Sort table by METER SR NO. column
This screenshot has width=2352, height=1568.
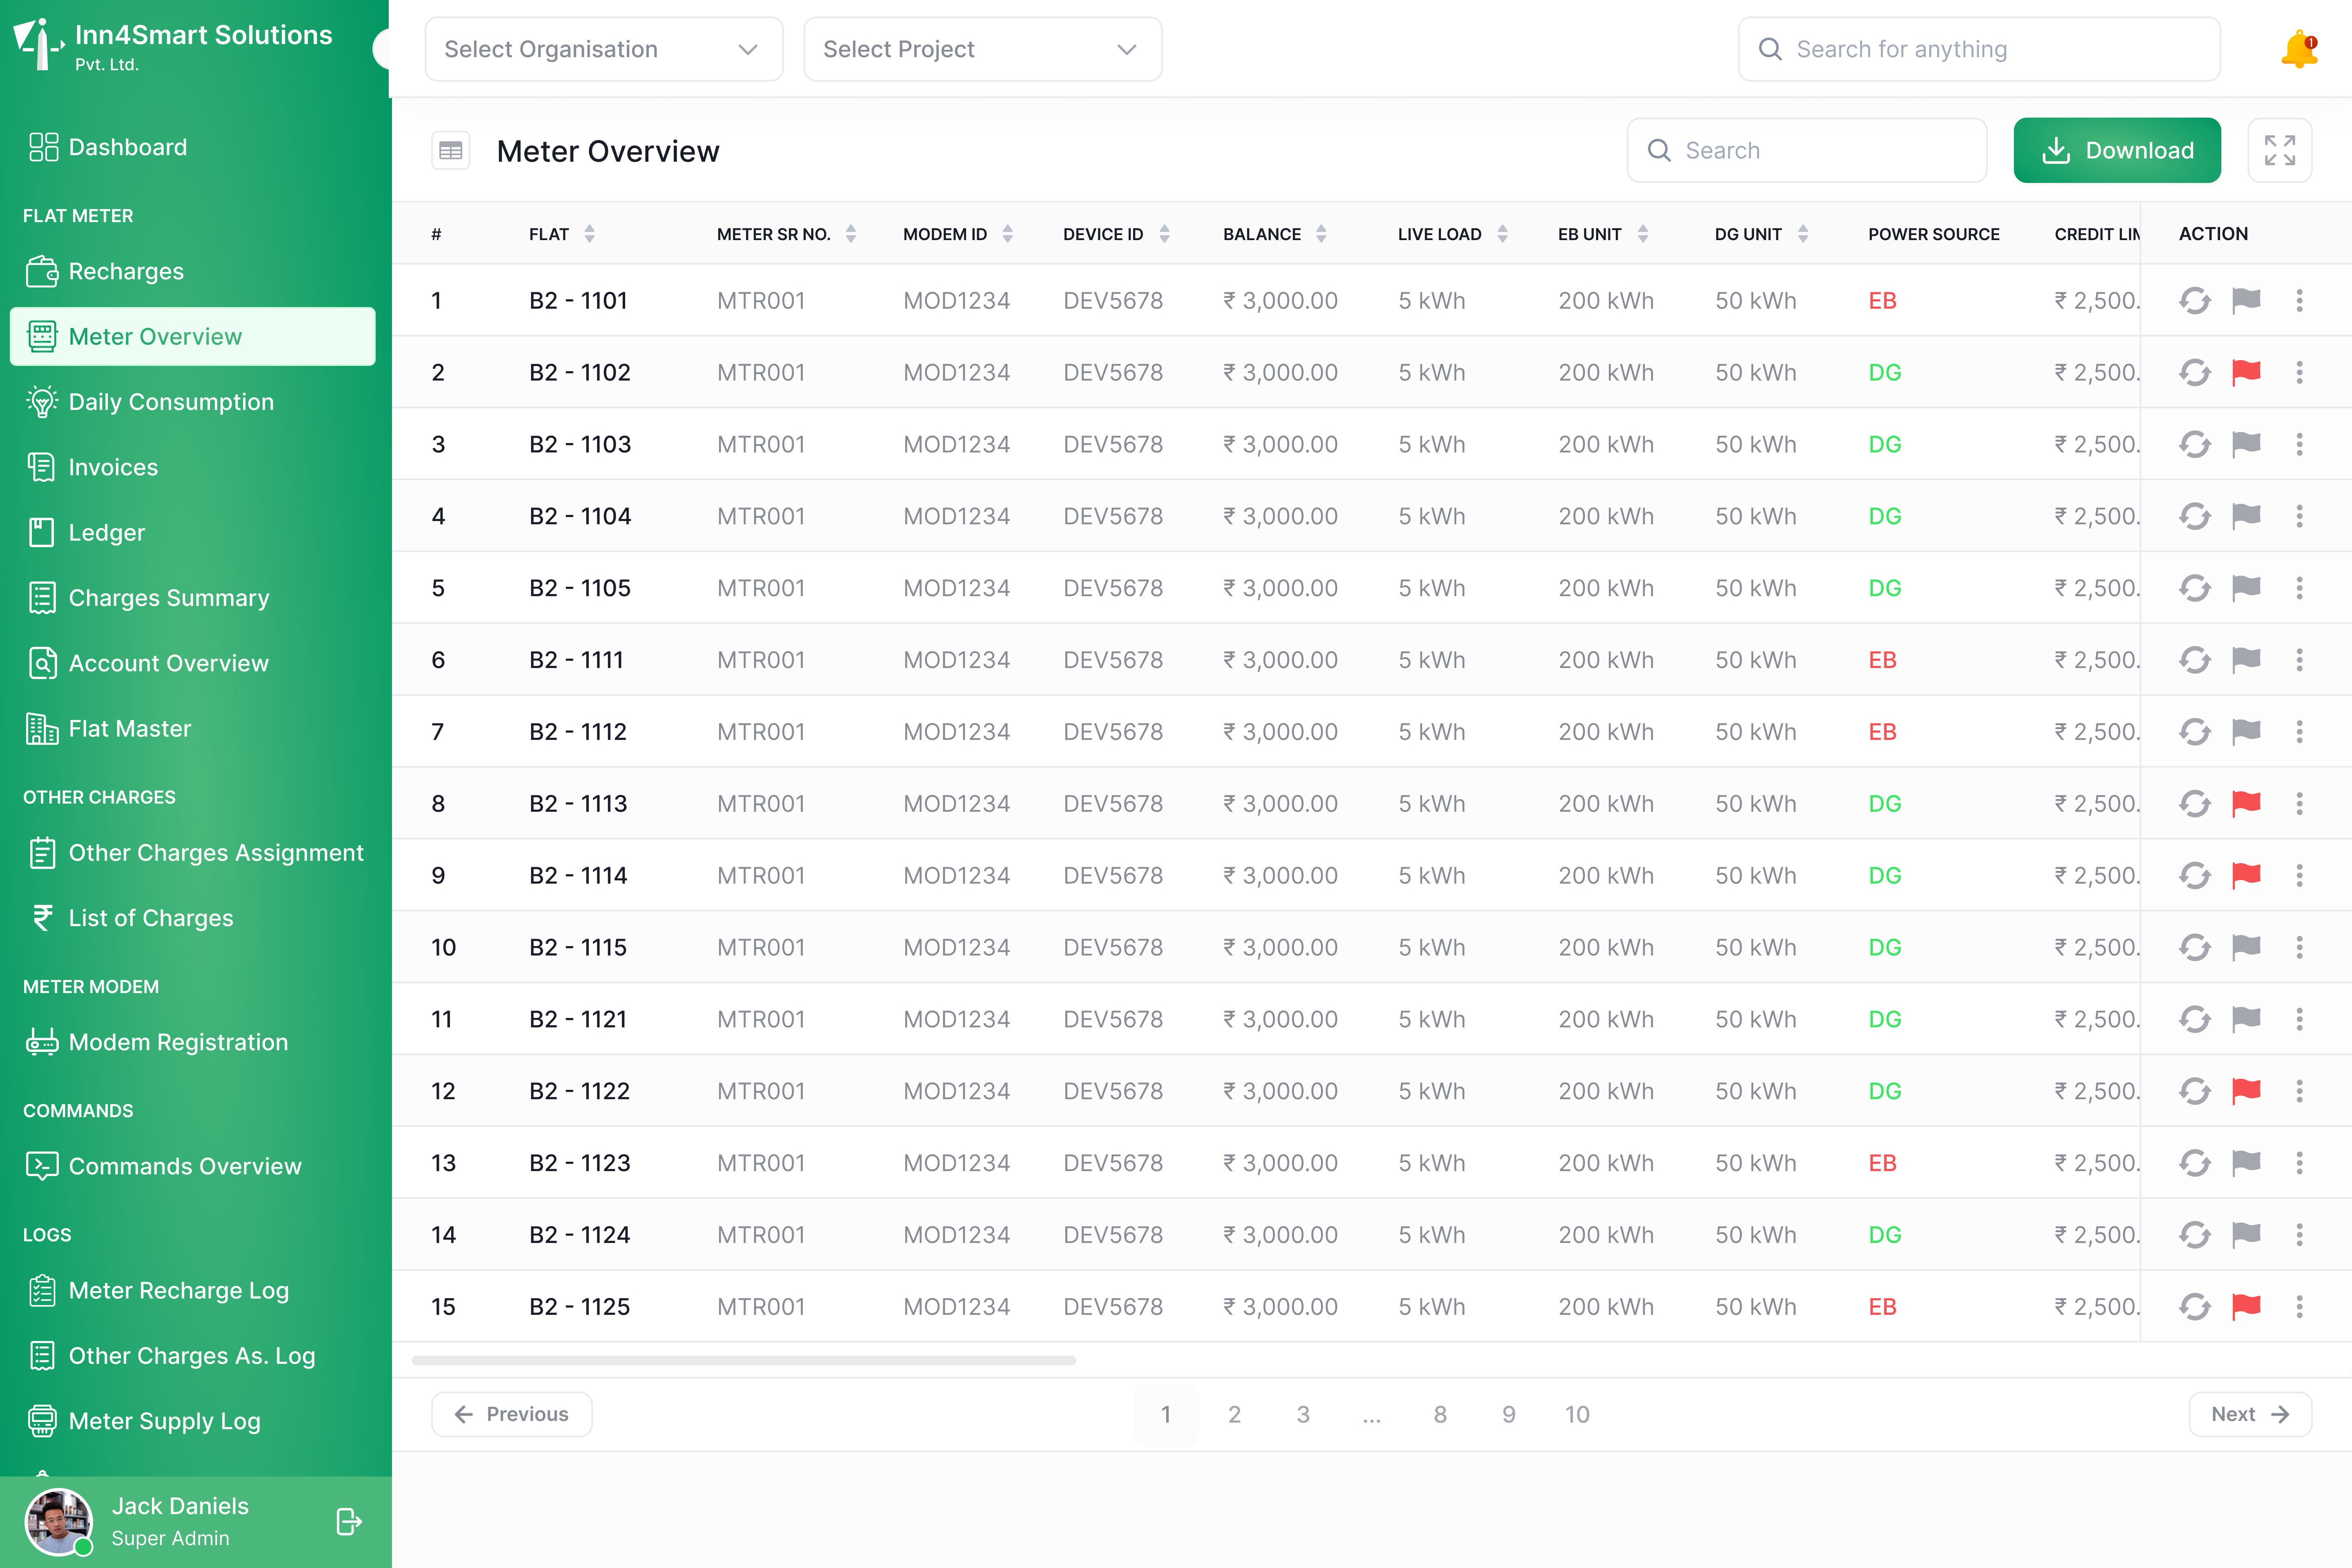pos(850,234)
